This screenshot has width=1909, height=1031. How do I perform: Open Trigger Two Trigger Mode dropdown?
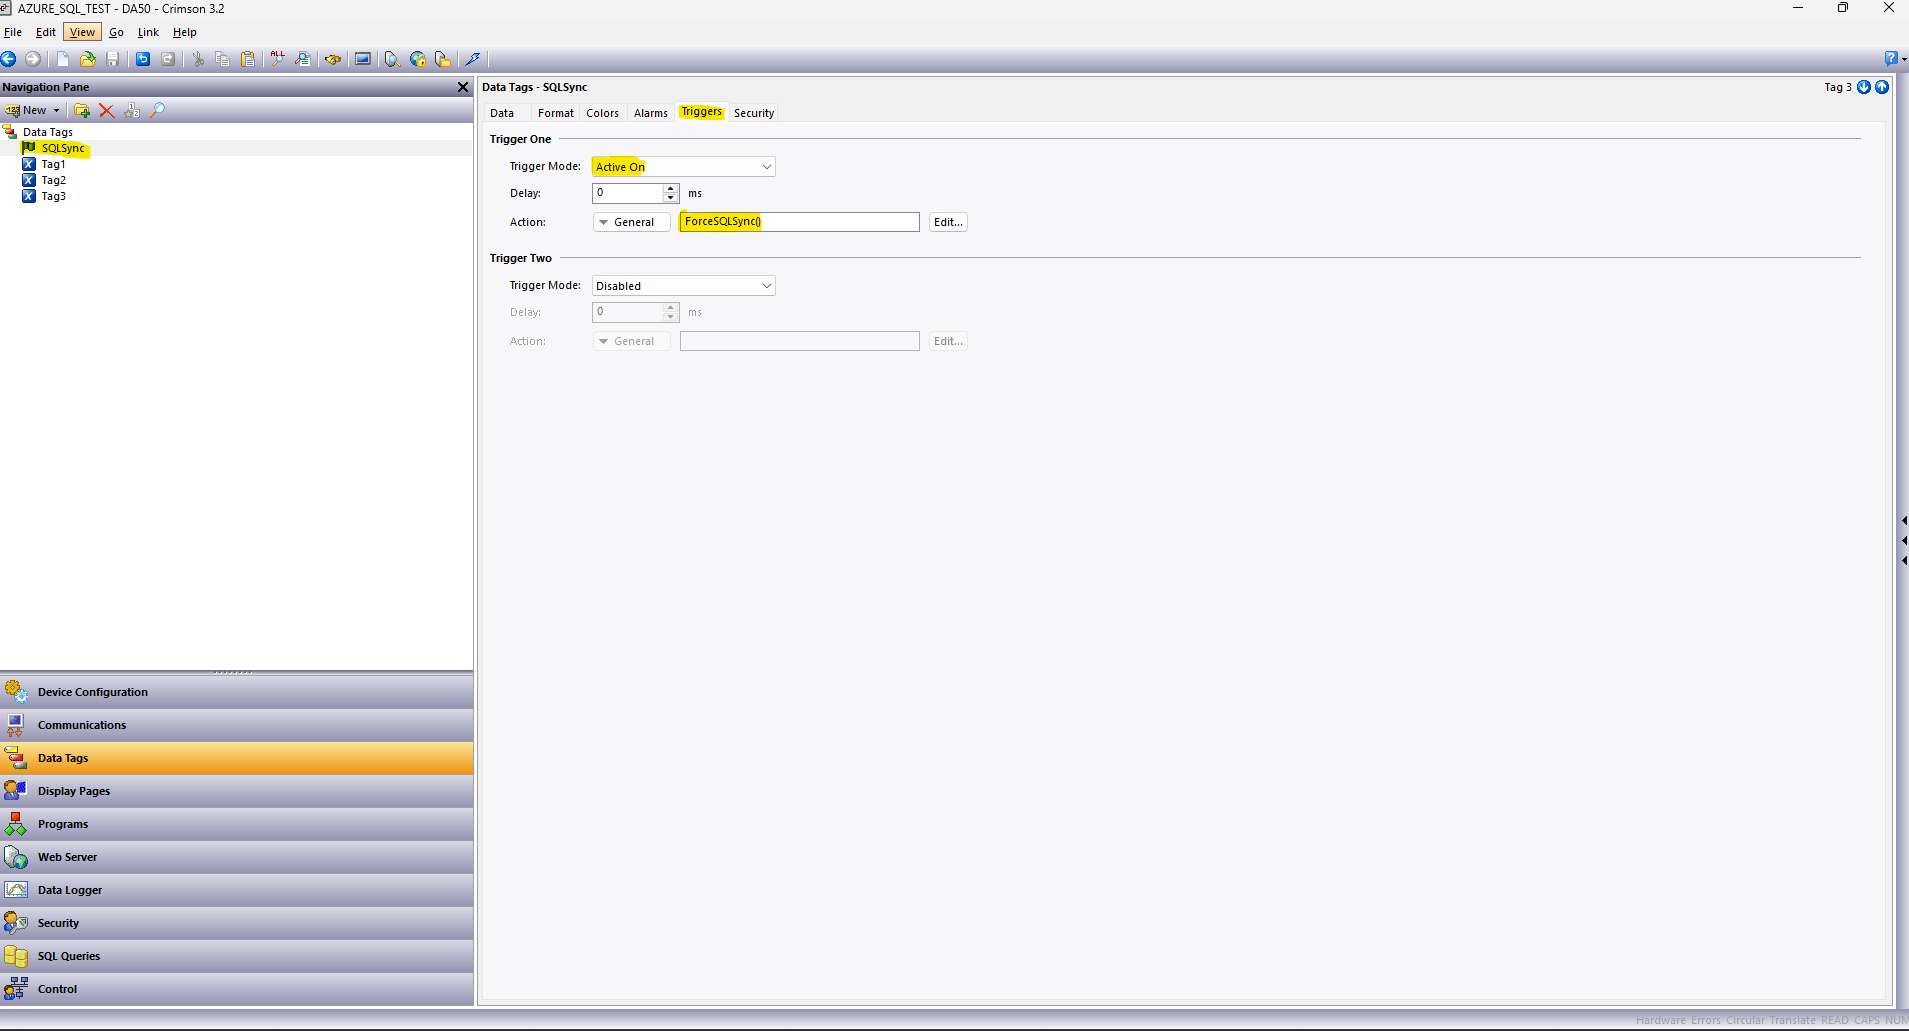click(x=766, y=286)
